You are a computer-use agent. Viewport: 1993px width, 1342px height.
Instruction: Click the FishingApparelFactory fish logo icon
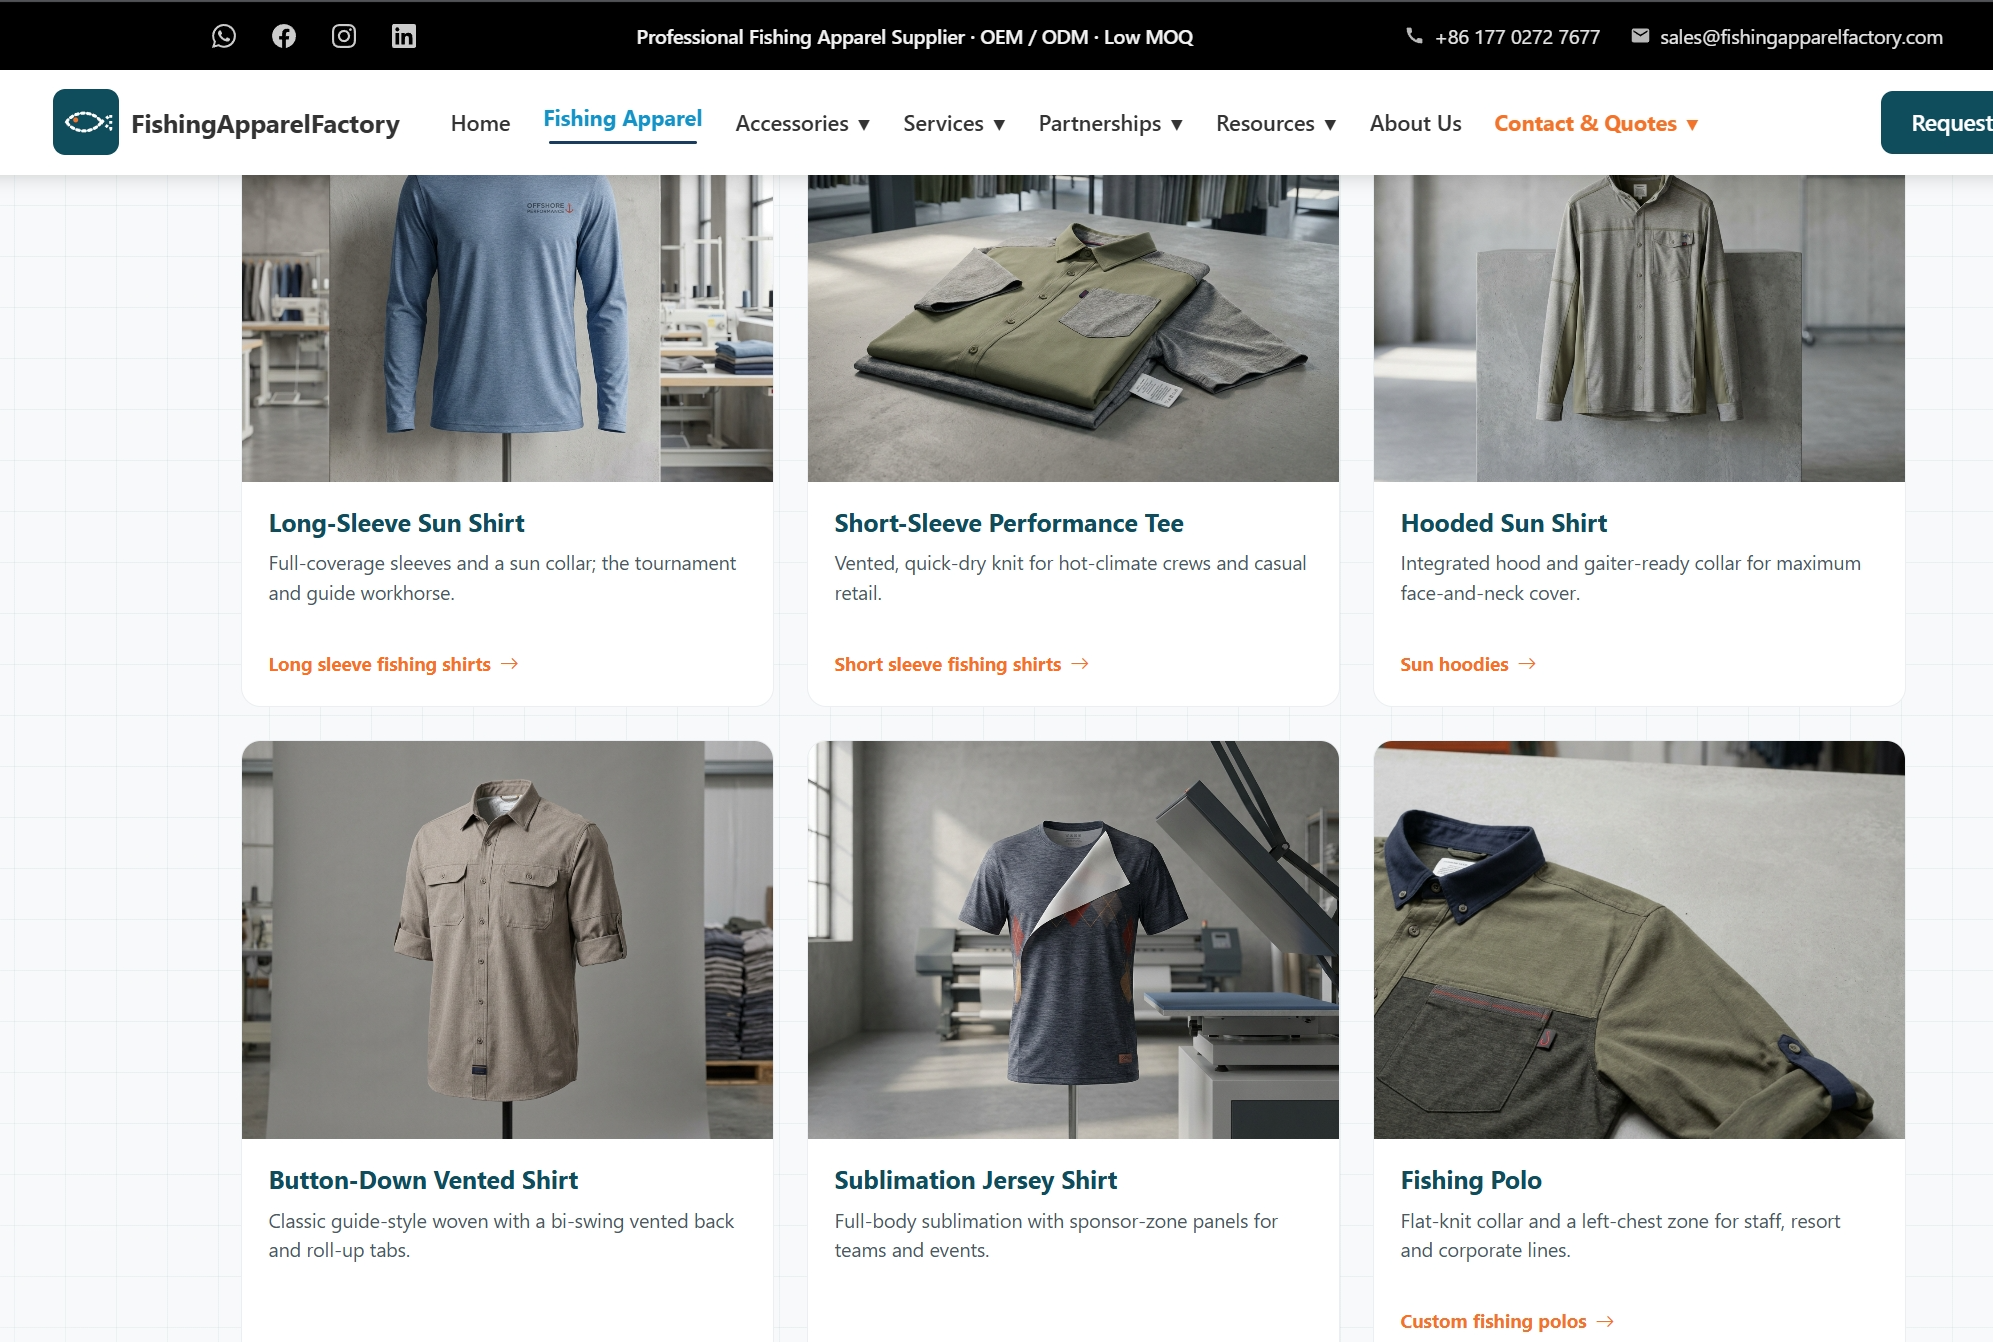pyautogui.click(x=86, y=122)
